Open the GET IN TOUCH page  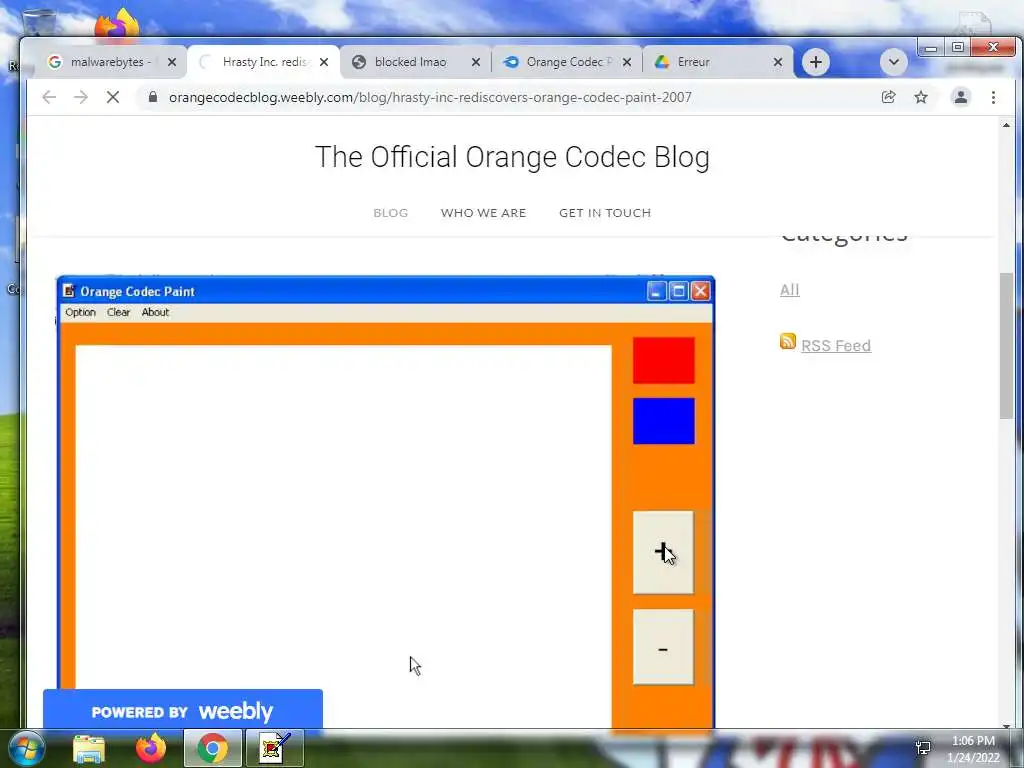tap(605, 213)
